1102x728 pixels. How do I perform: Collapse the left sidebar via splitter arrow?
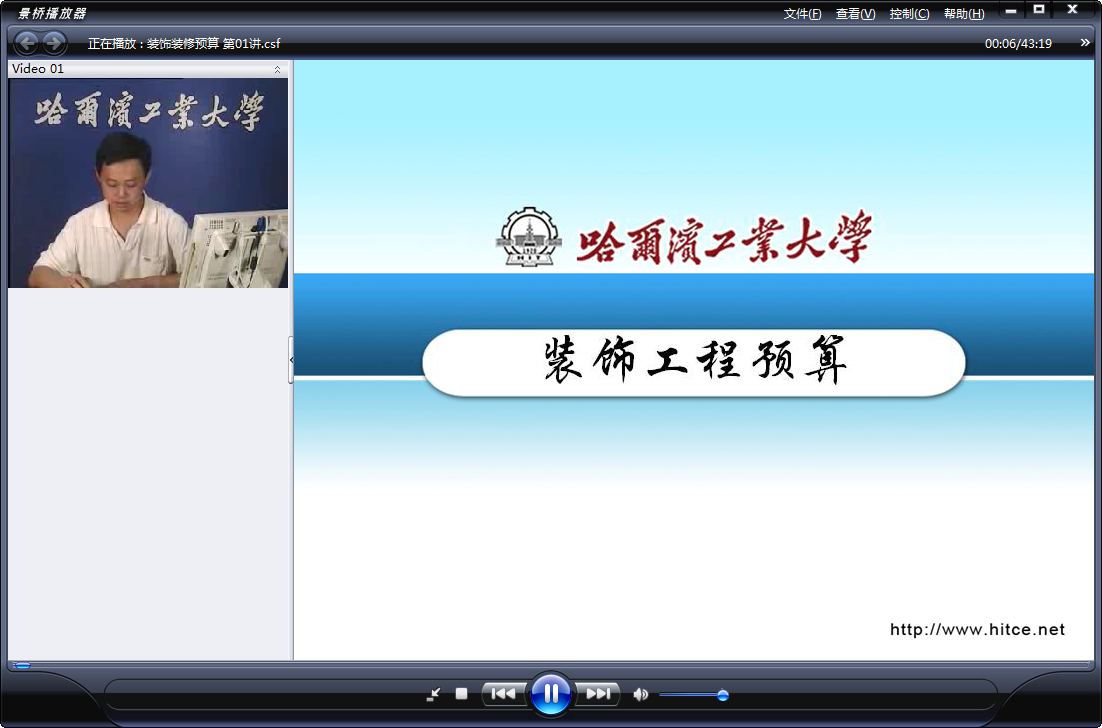pyautogui.click(x=291, y=360)
